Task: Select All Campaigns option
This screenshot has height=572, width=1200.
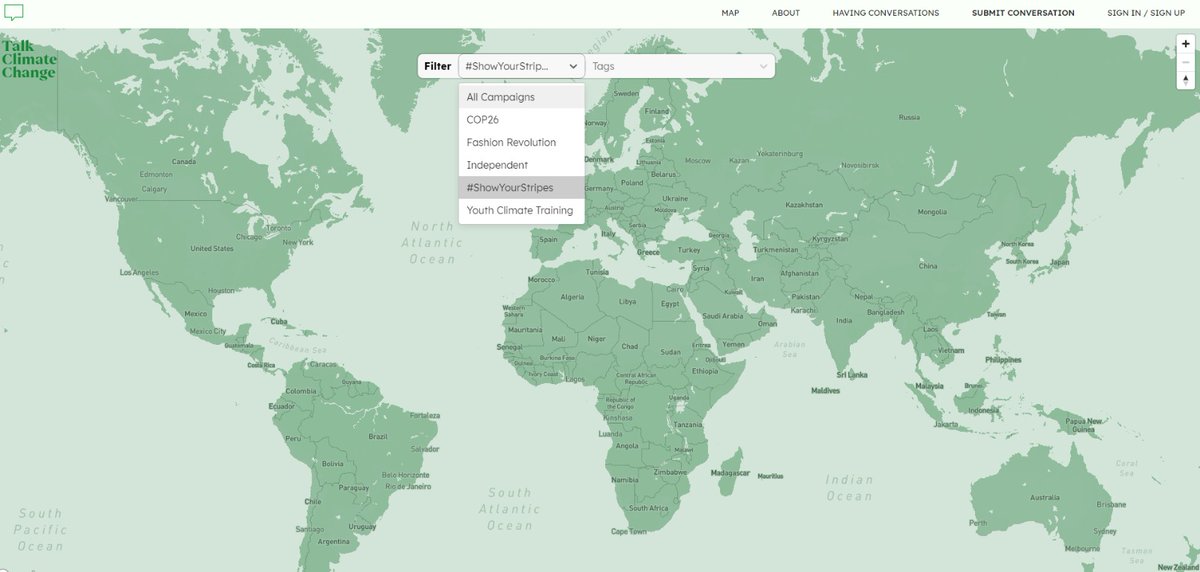Action: [x=521, y=97]
